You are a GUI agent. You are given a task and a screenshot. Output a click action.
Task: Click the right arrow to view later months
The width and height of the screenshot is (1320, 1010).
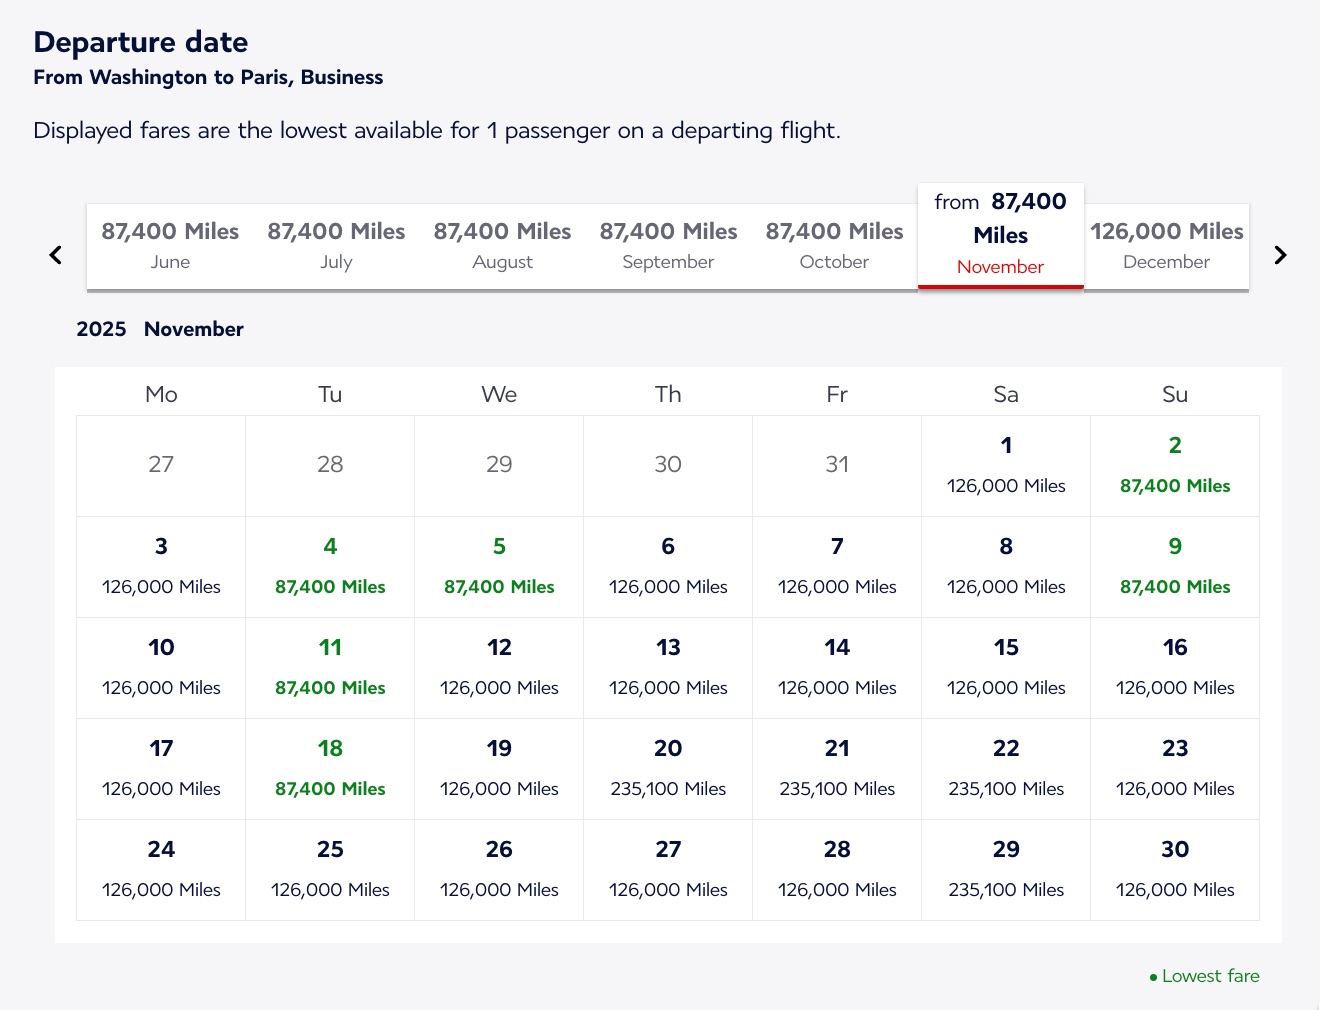coord(1280,255)
